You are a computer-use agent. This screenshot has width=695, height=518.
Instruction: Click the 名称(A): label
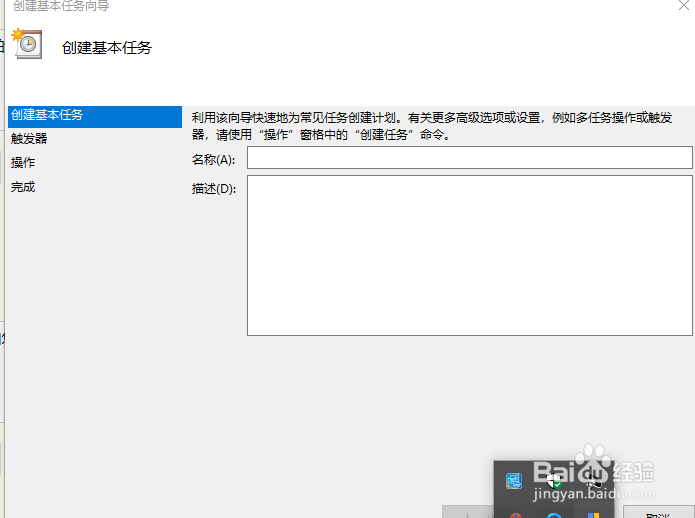coord(213,160)
